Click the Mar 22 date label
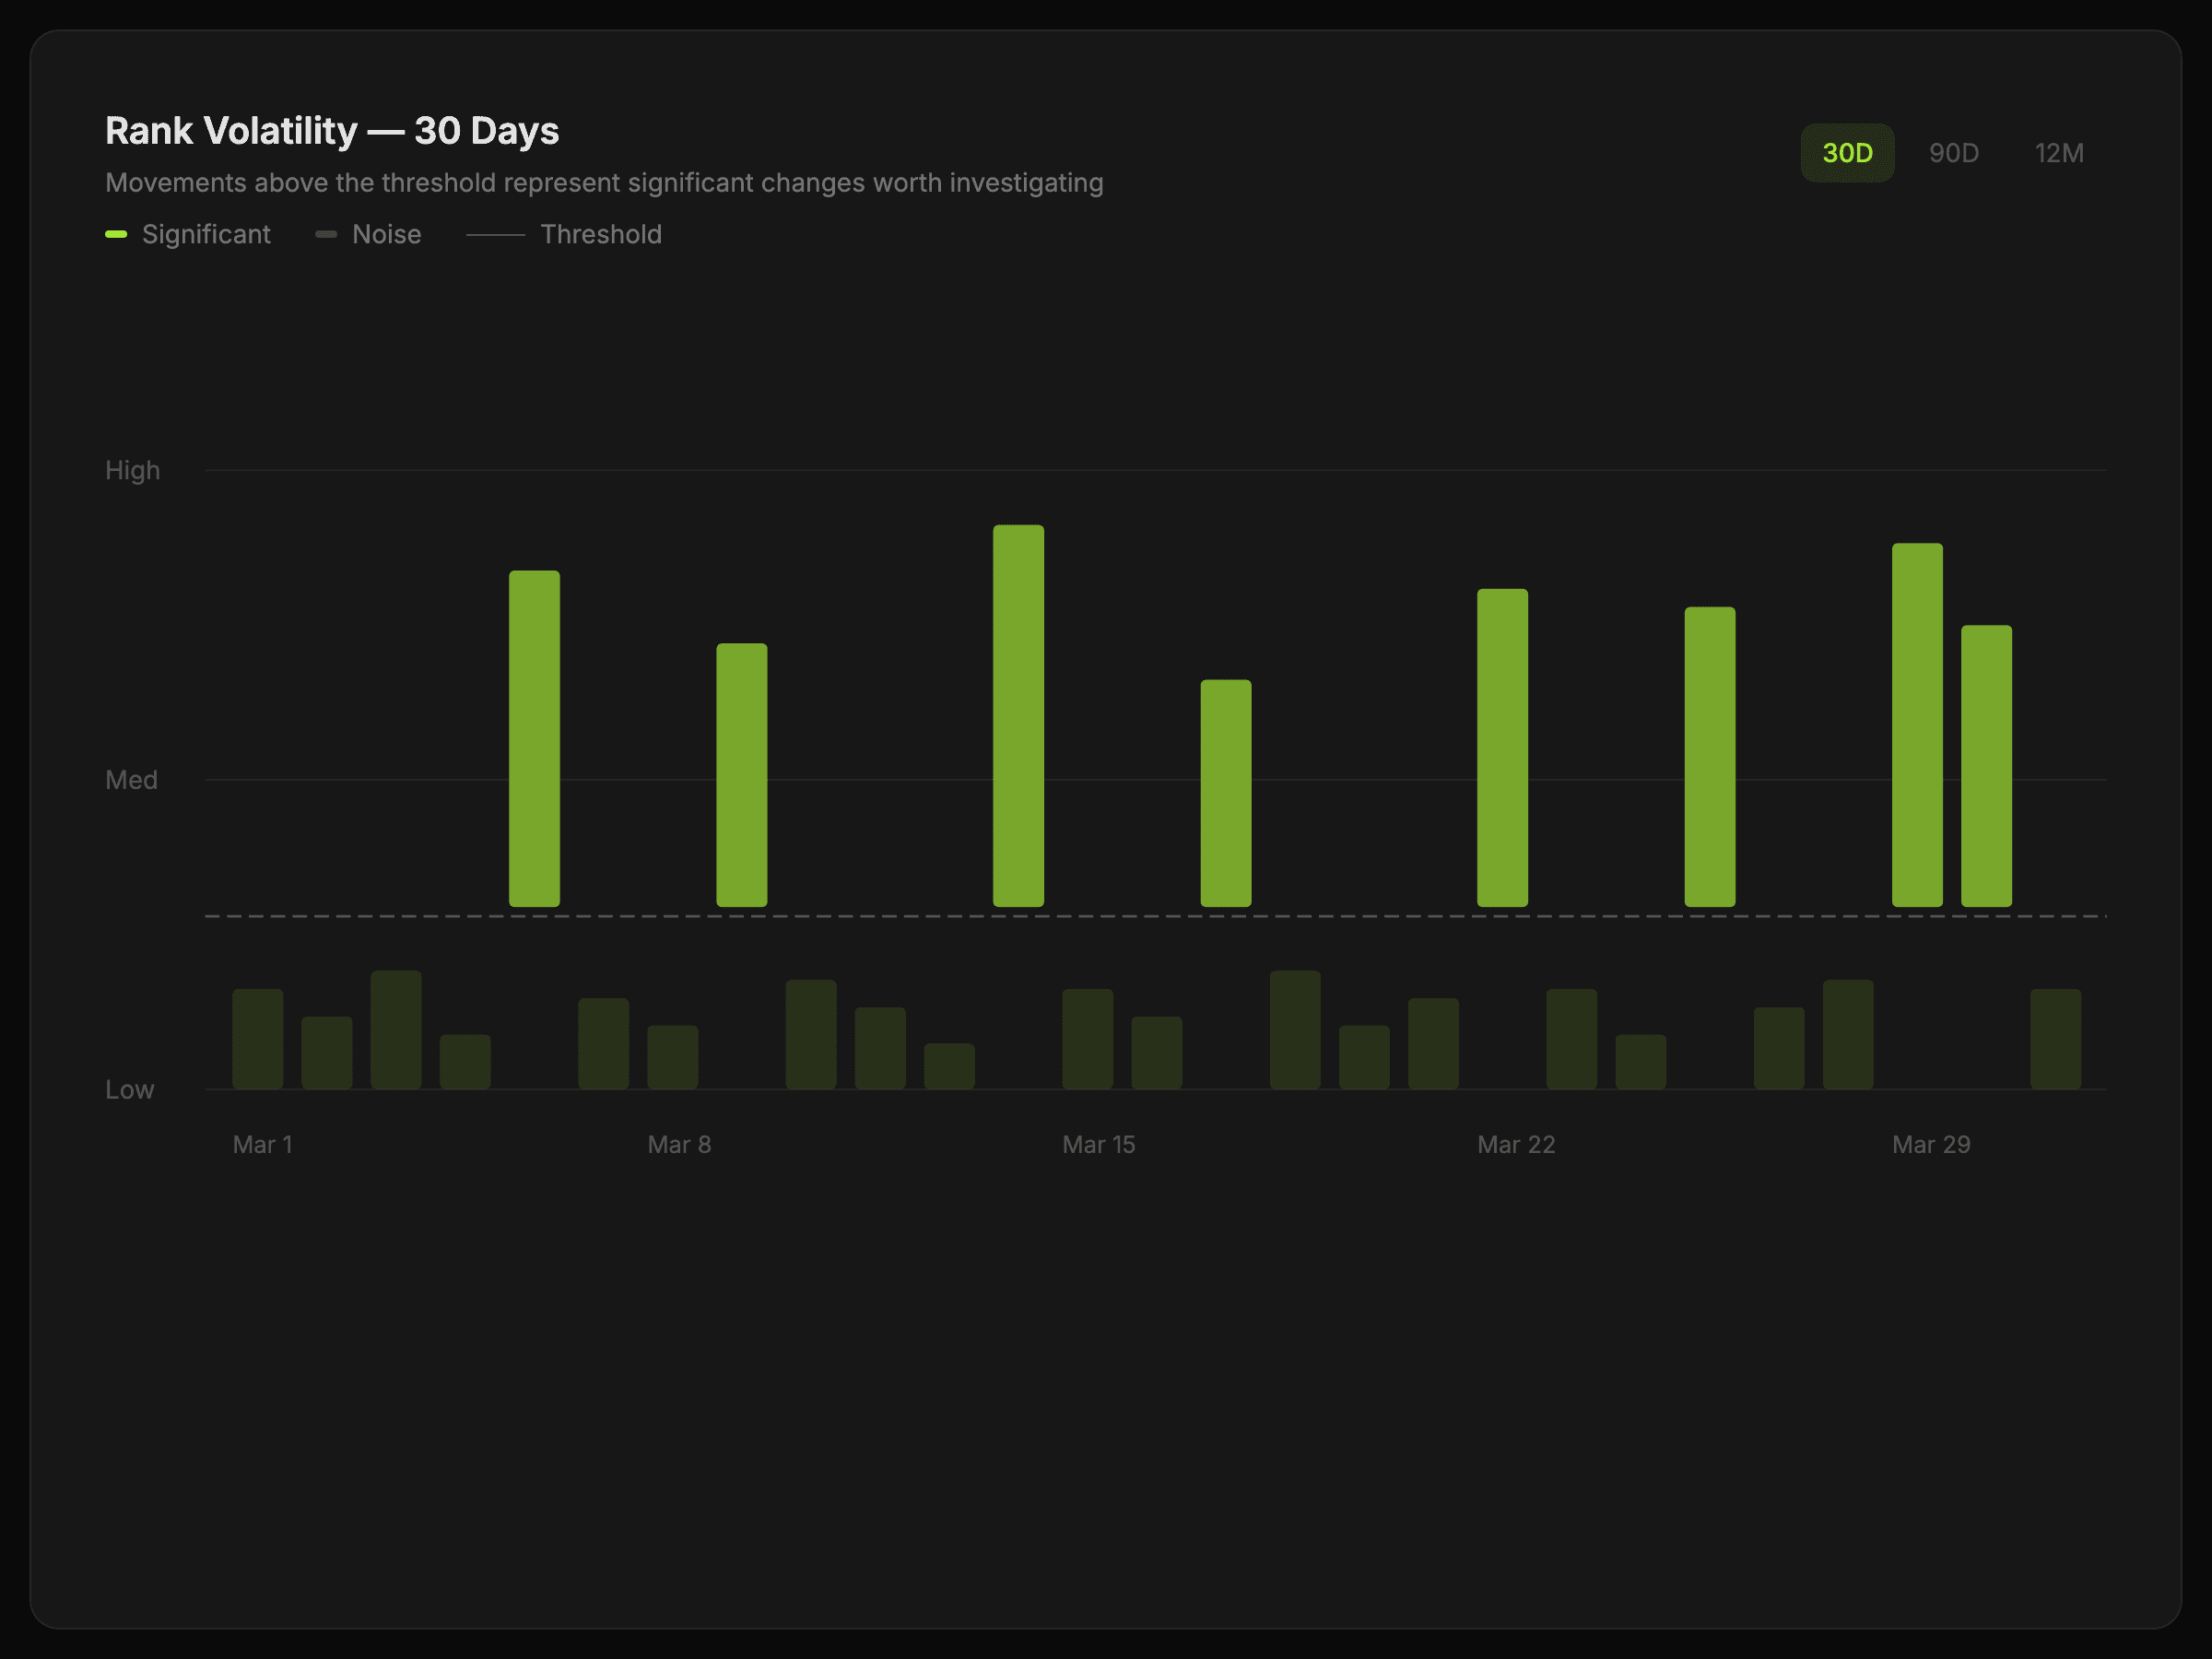Screen dimensions: 2212x1659 point(1515,1144)
